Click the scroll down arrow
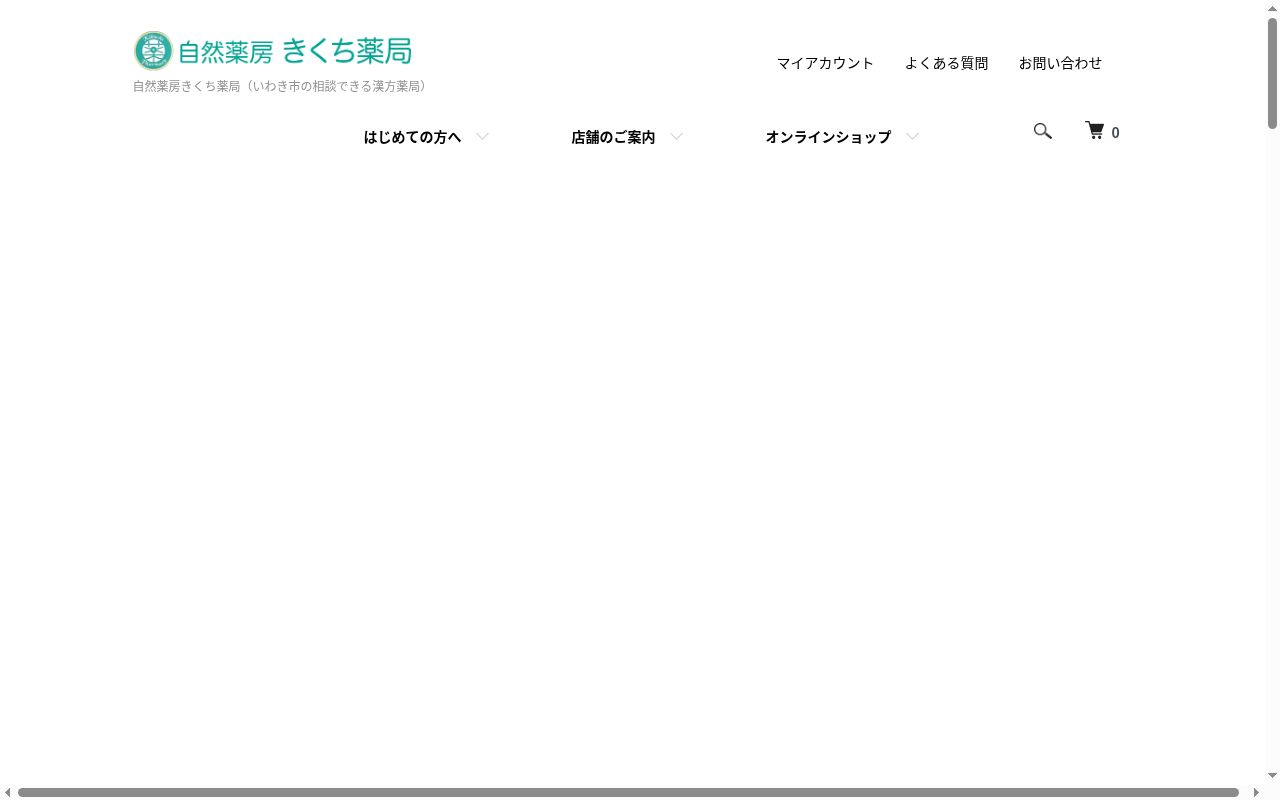The height and width of the screenshot is (800, 1280). tap(1273, 776)
